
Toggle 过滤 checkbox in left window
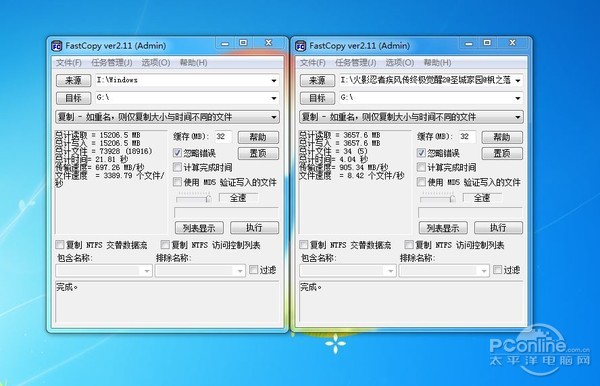tap(253, 270)
